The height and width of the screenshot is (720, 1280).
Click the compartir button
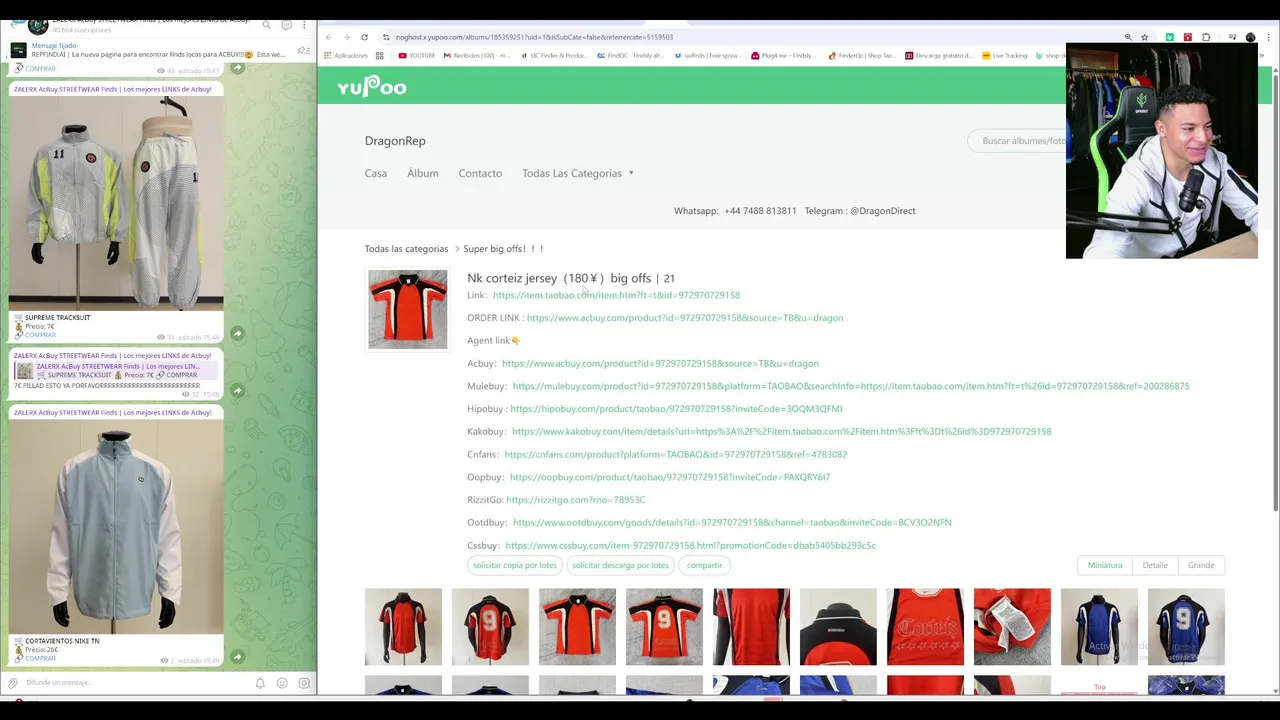704,565
